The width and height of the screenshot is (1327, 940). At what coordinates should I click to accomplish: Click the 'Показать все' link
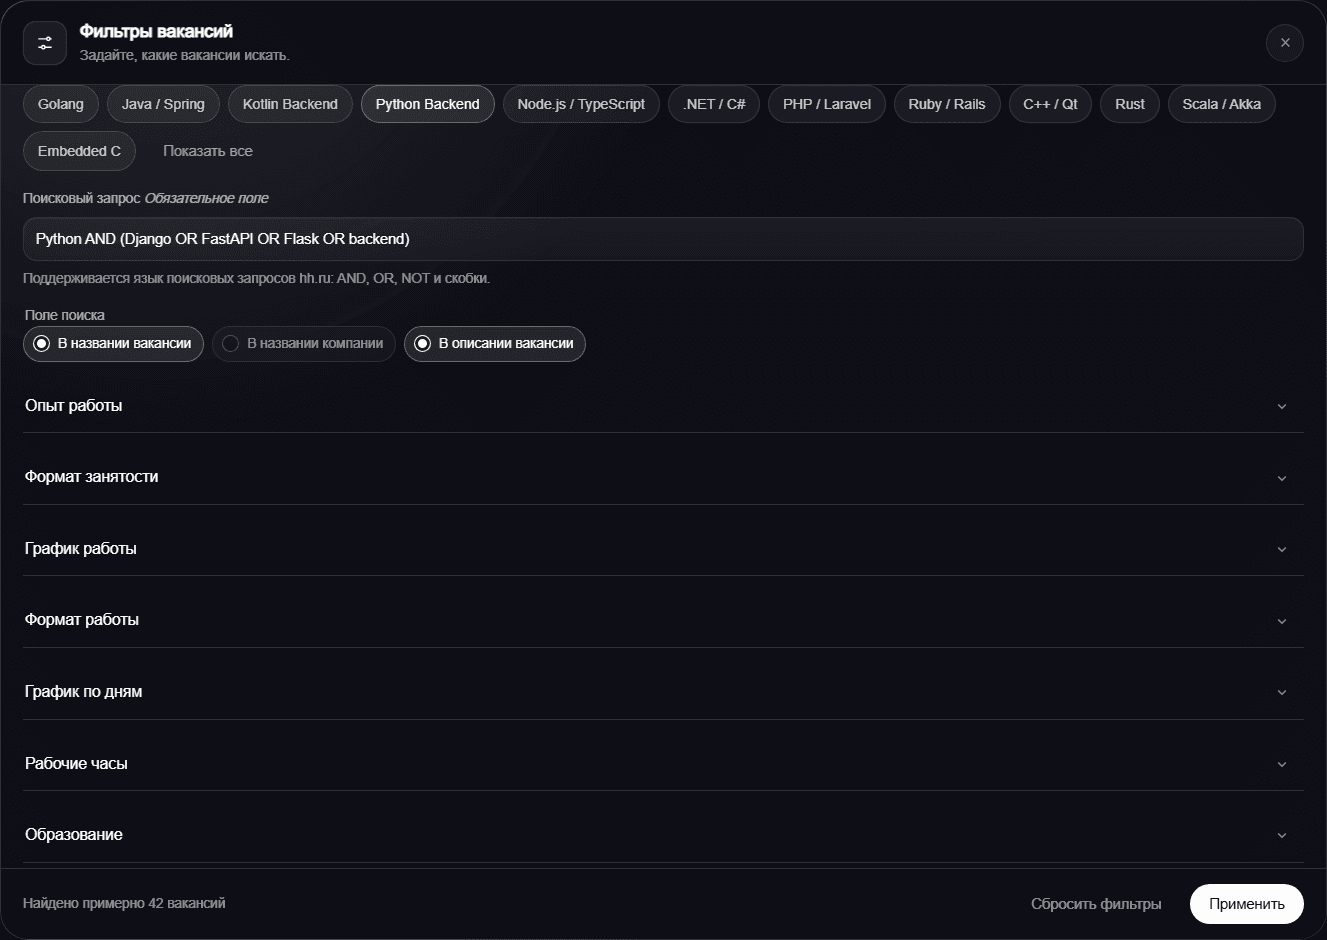point(208,151)
